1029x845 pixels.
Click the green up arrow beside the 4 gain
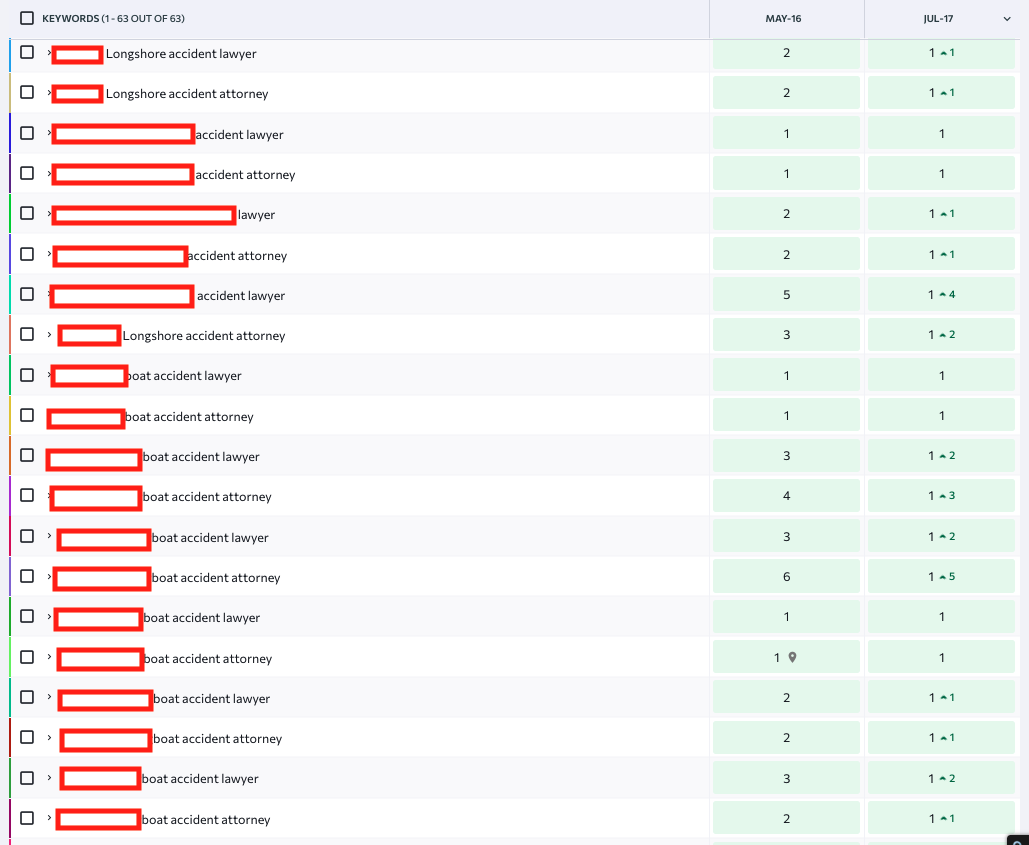pos(942,295)
